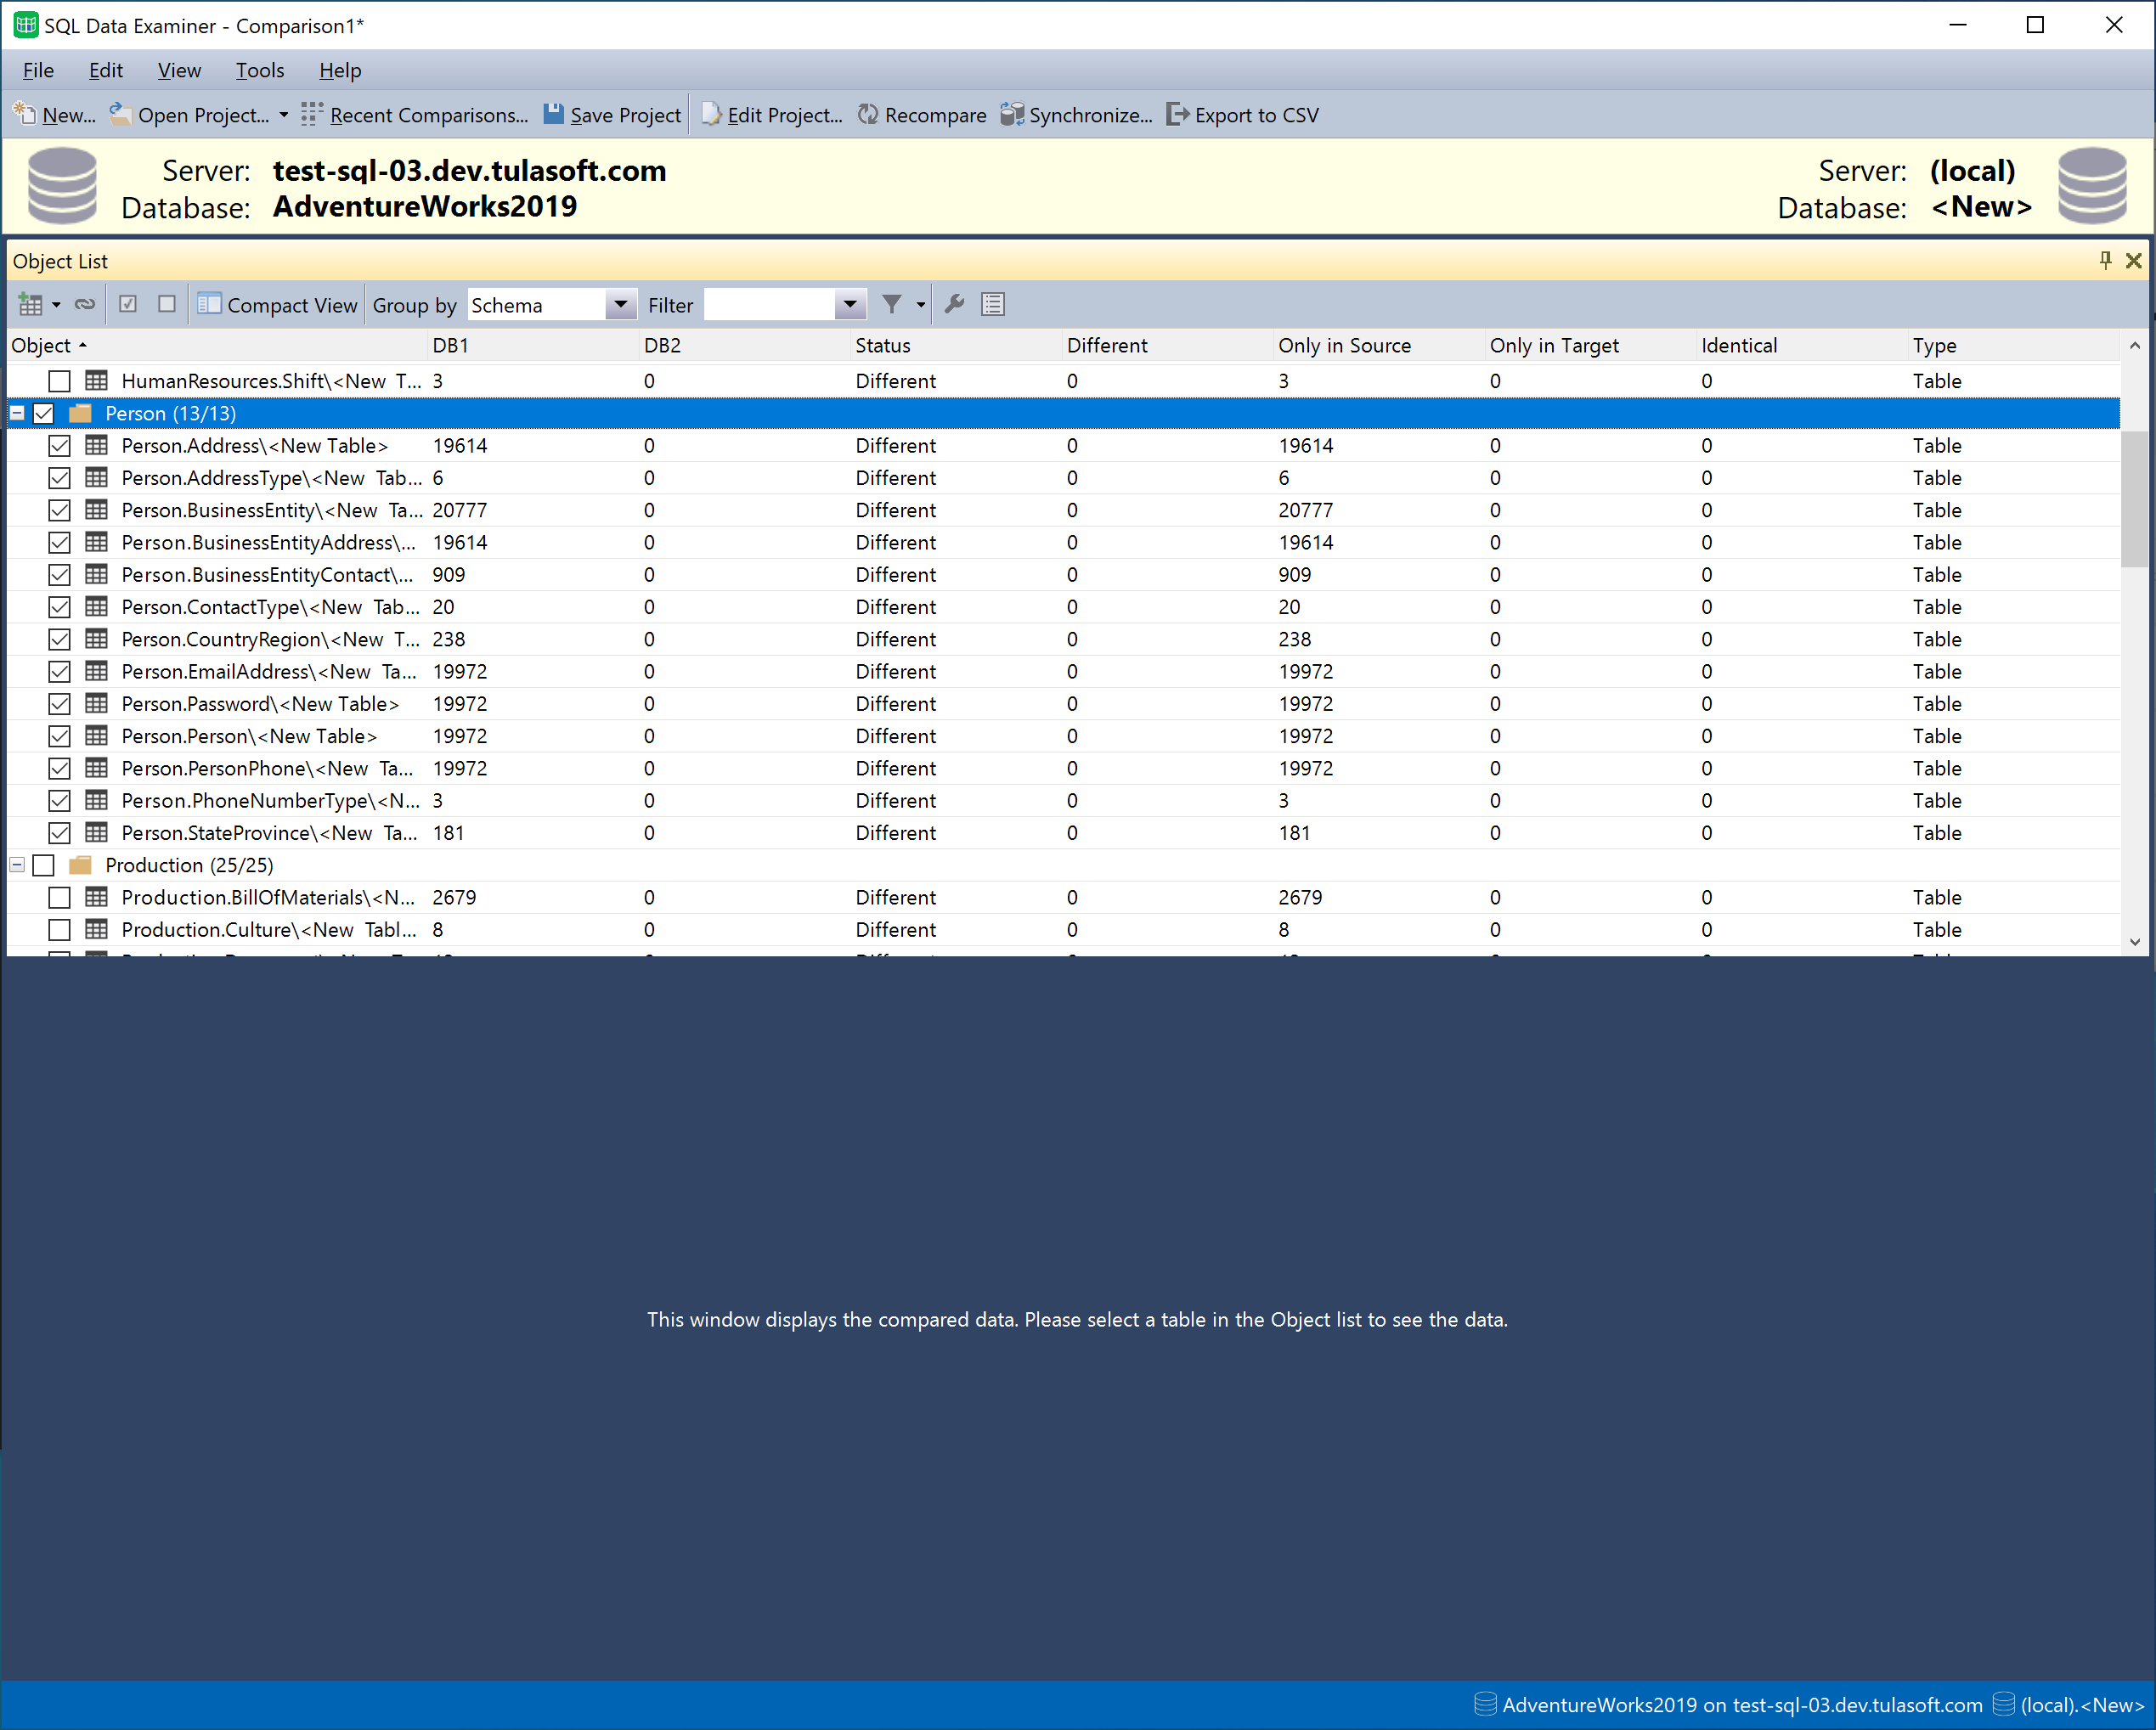The image size is (2156, 1730).
Task: Click status bar AdventureWorks2019 source connection
Action: (x=1728, y=1704)
